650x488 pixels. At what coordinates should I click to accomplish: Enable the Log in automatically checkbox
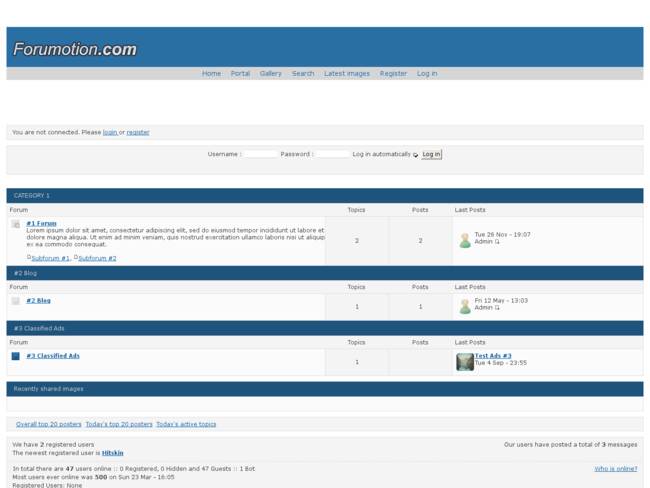pos(416,155)
